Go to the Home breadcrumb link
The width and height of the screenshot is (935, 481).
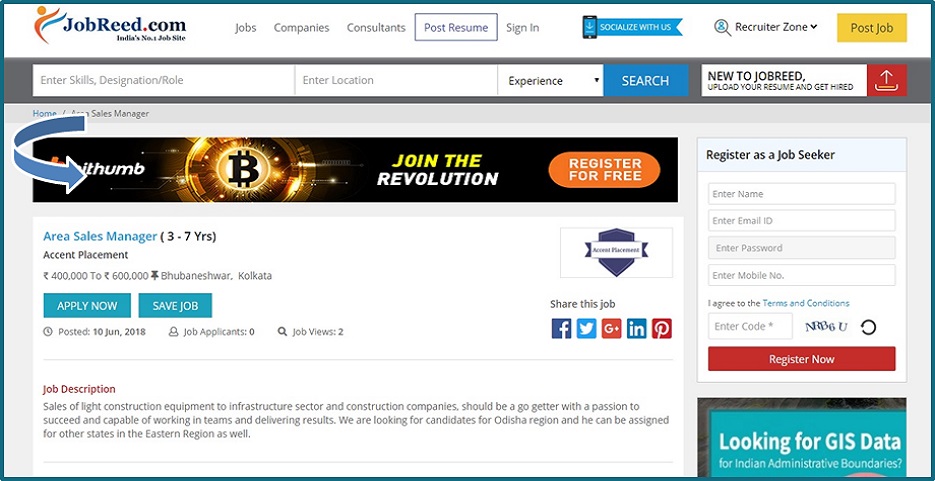tap(44, 113)
